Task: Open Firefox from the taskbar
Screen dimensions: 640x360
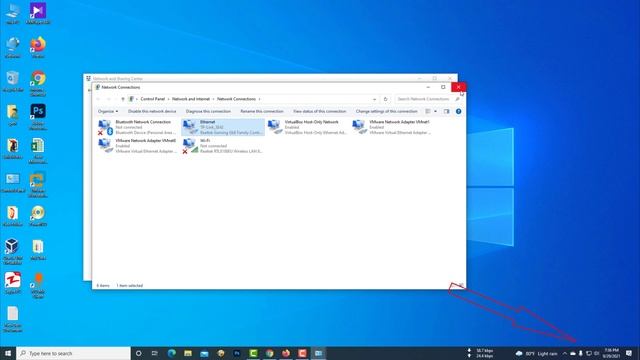Action: tap(286, 353)
